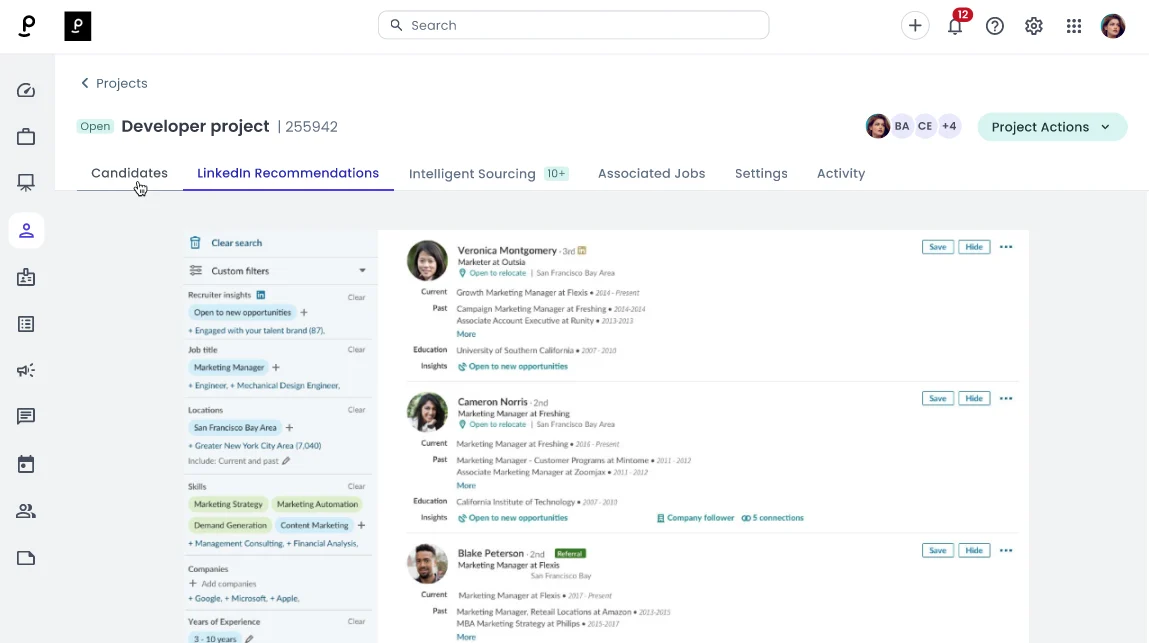The width and height of the screenshot is (1149, 643).
Task: Hide Veronica Montgomery
Action: click(x=974, y=247)
